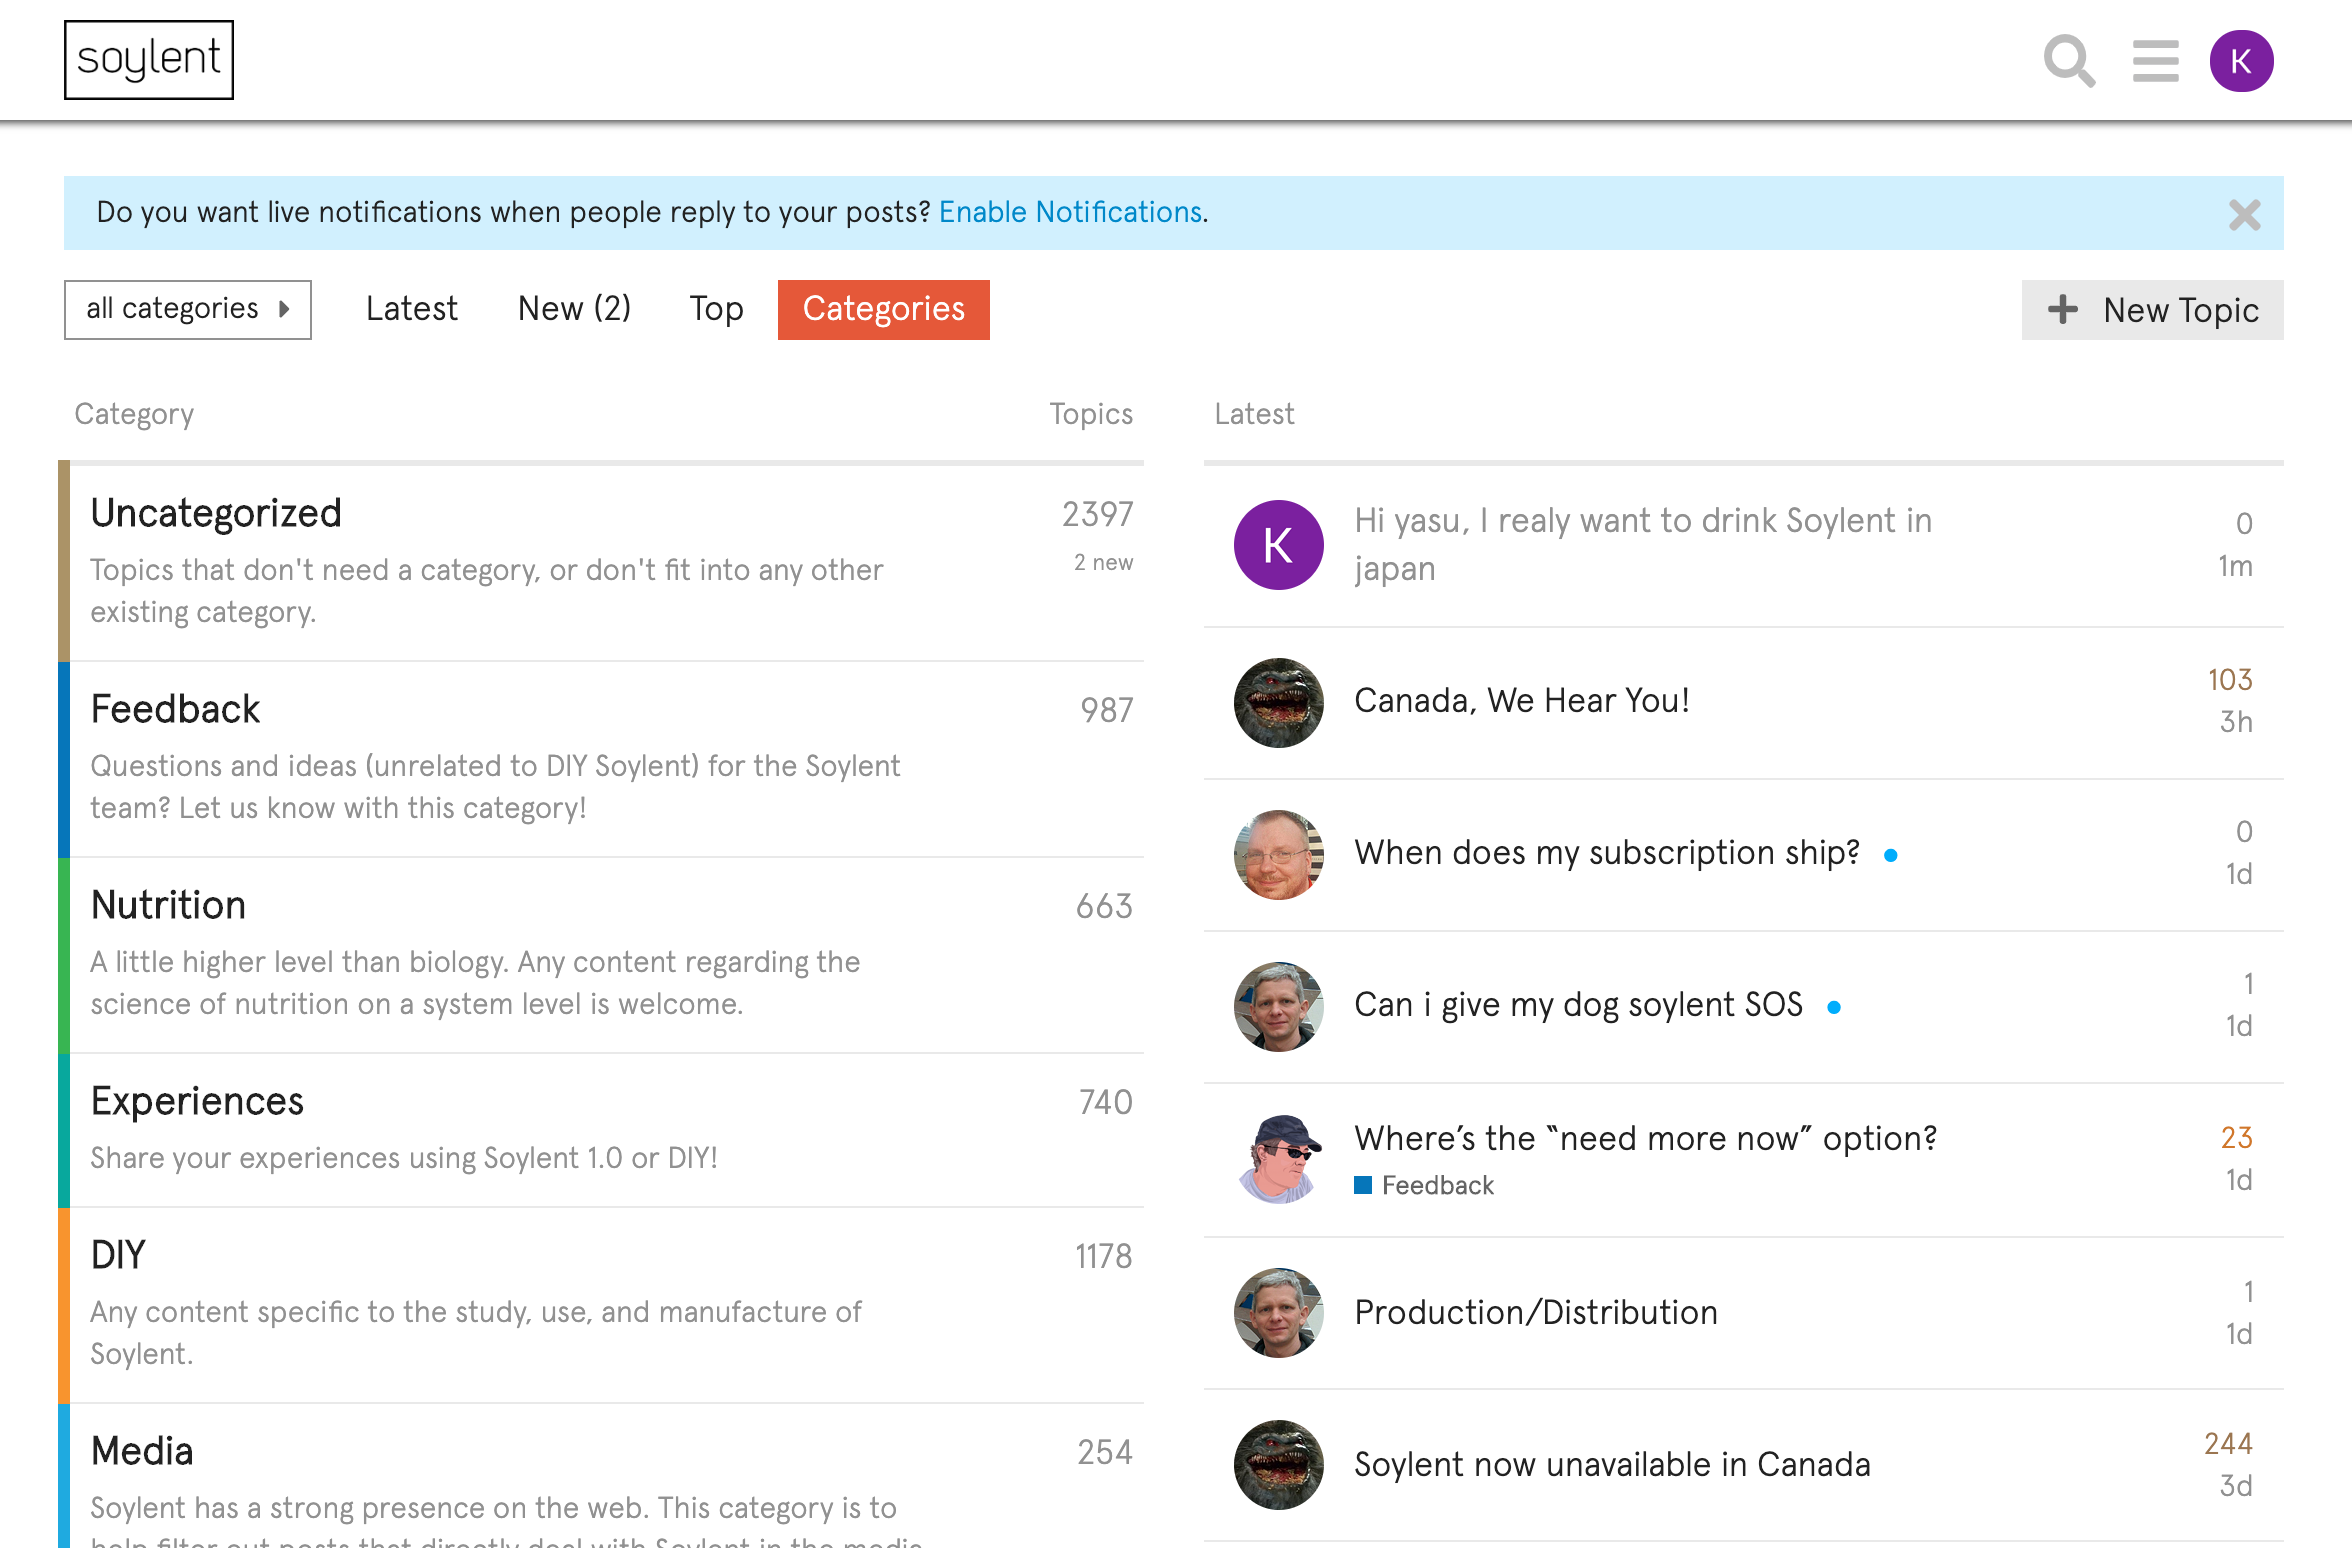This screenshot has height=1548, width=2352.
Task: Open the Experiences category
Action: (x=197, y=1101)
